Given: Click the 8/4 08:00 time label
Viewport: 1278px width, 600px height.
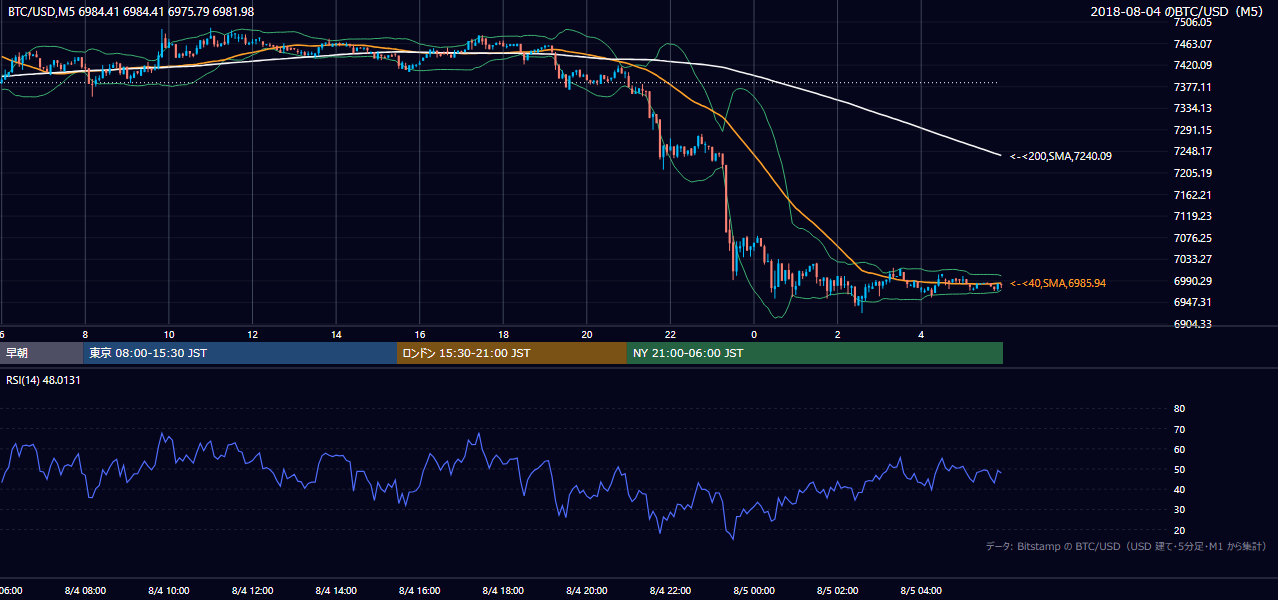Looking at the screenshot, I should 85,591.
